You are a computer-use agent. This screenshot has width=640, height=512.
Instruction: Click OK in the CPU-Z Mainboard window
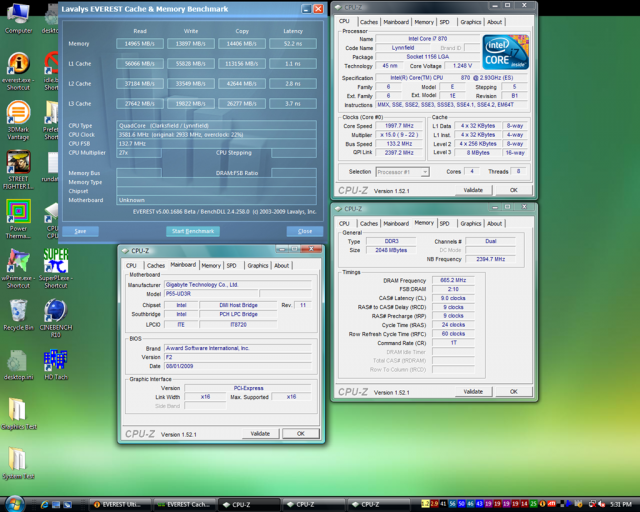301,434
